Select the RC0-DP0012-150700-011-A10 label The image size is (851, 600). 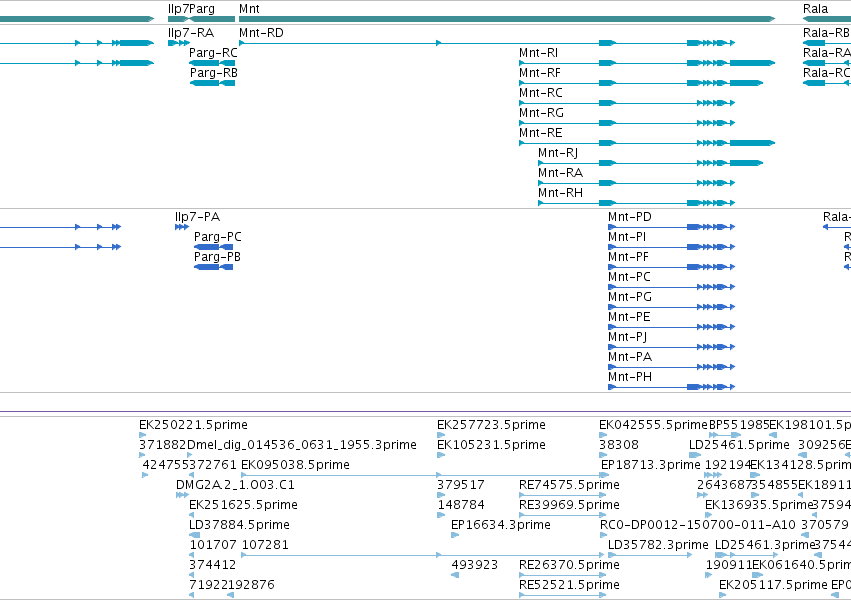pyautogui.click(x=698, y=525)
